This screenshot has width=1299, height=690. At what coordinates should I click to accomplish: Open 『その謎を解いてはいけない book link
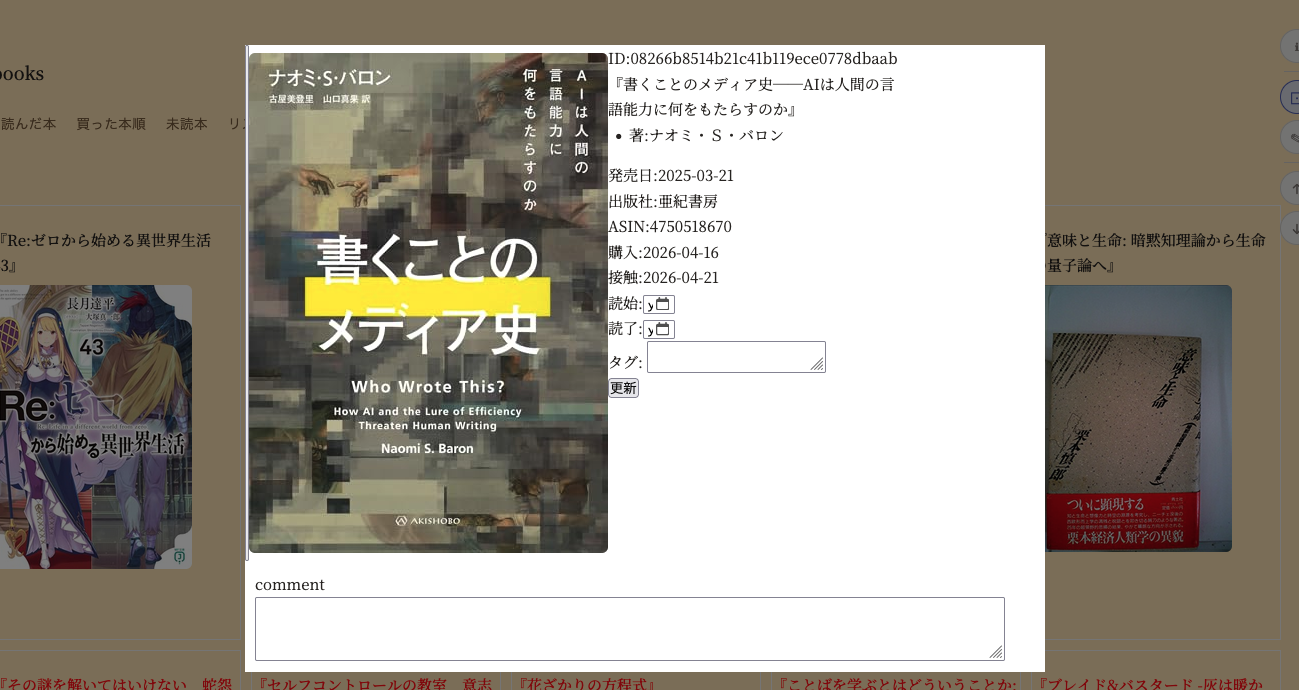coord(115,684)
